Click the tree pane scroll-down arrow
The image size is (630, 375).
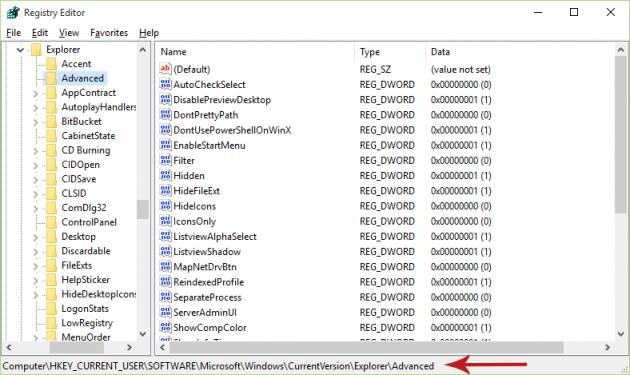click(x=143, y=334)
